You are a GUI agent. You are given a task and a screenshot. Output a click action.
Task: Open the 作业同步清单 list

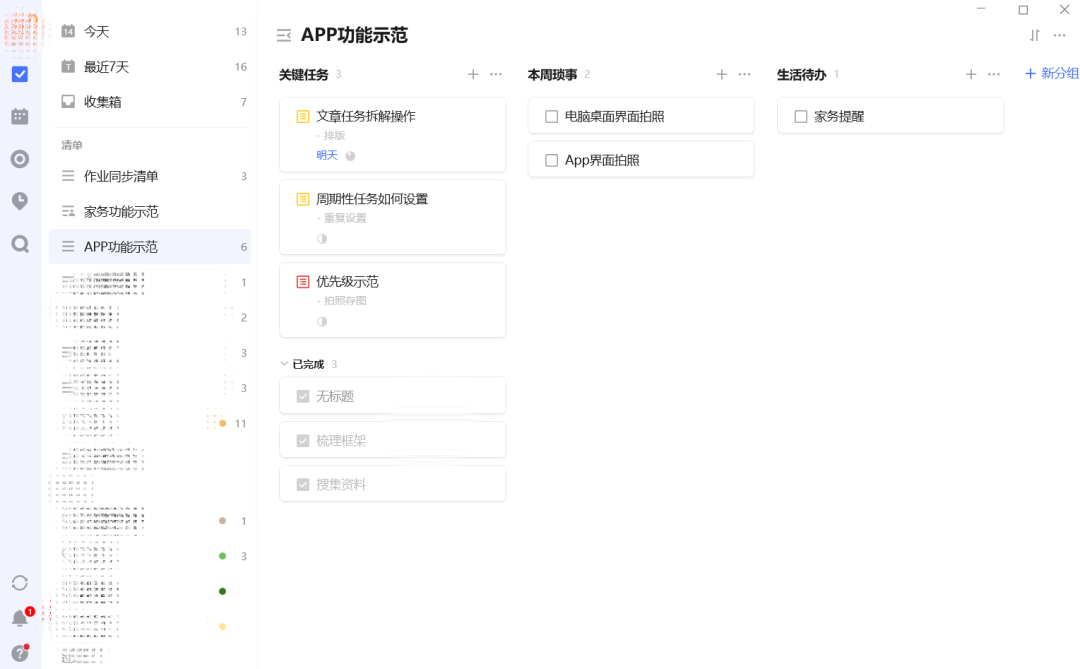pyautogui.click(x=150, y=176)
